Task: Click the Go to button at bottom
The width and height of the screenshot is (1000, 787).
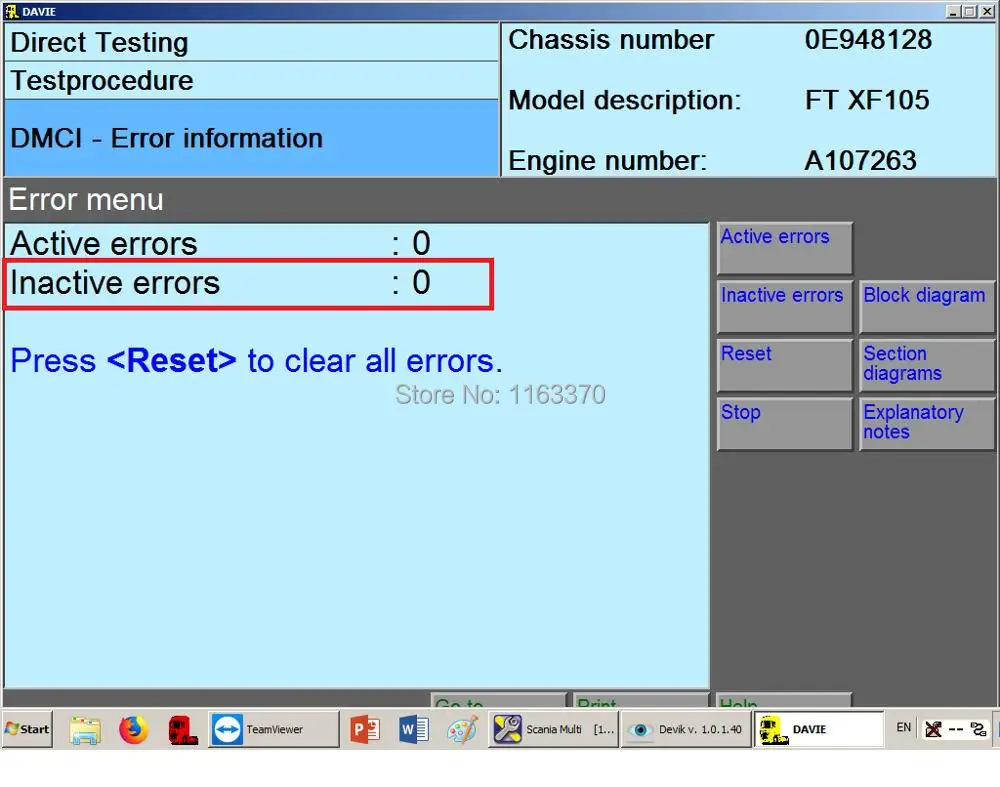Action: click(x=499, y=700)
